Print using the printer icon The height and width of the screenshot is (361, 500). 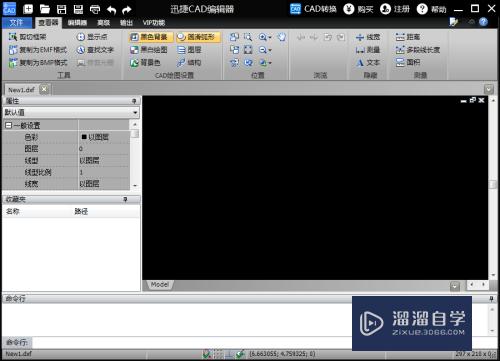click(x=95, y=9)
